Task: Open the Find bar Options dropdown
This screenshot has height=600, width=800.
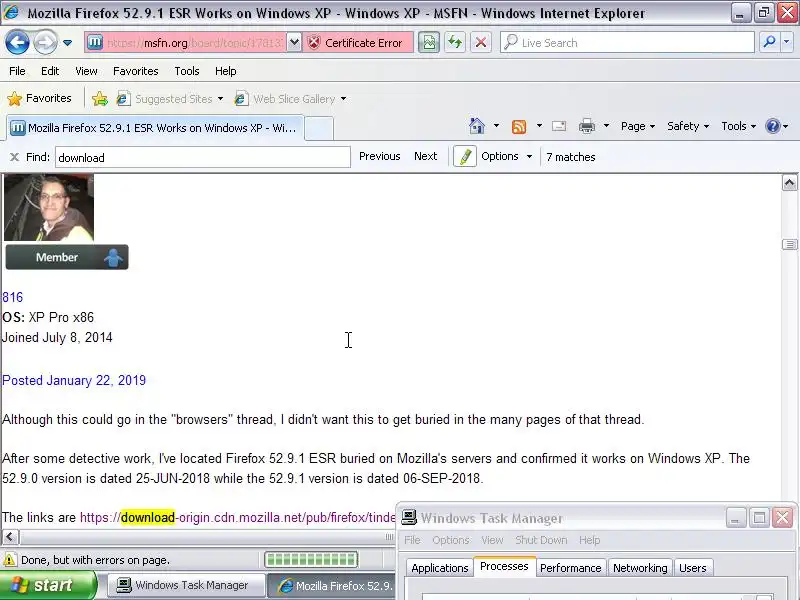Action: (507, 156)
